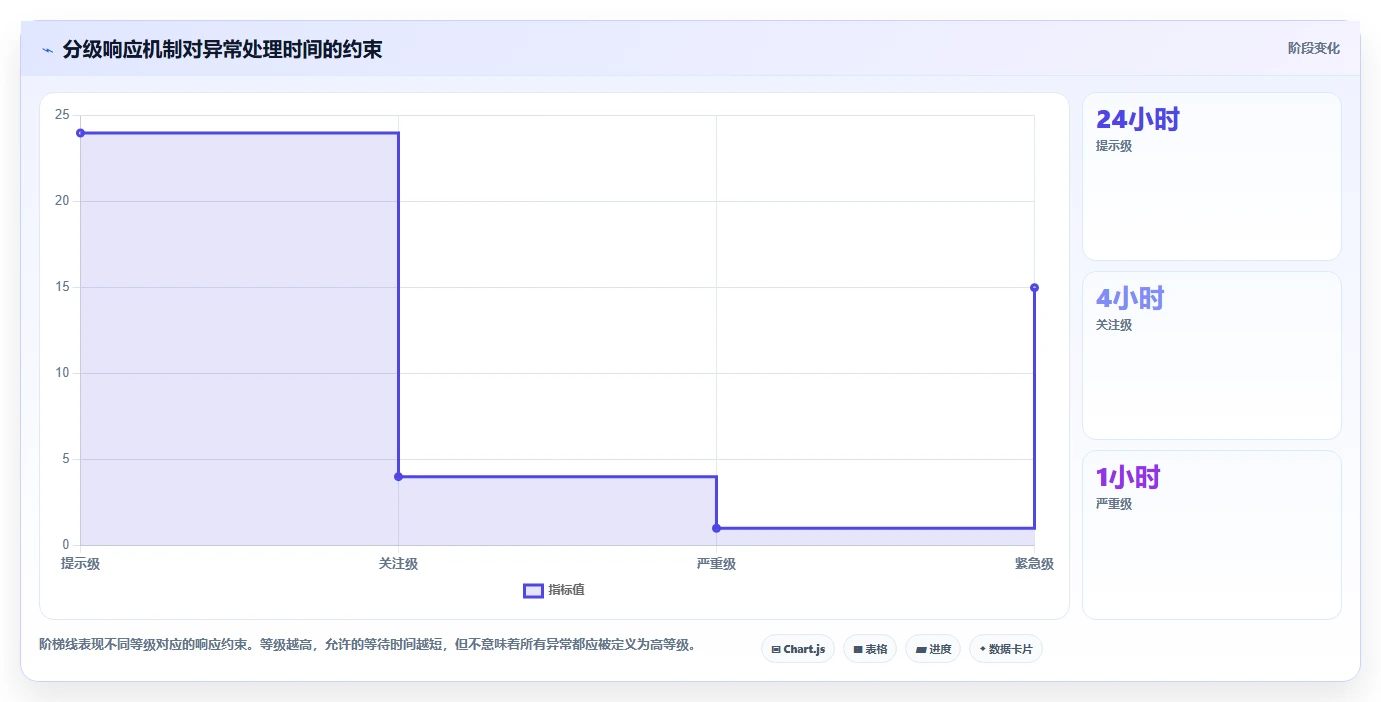Click the footer description starting 阶梯线表现
1381x702 pixels.
click(368, 644)
